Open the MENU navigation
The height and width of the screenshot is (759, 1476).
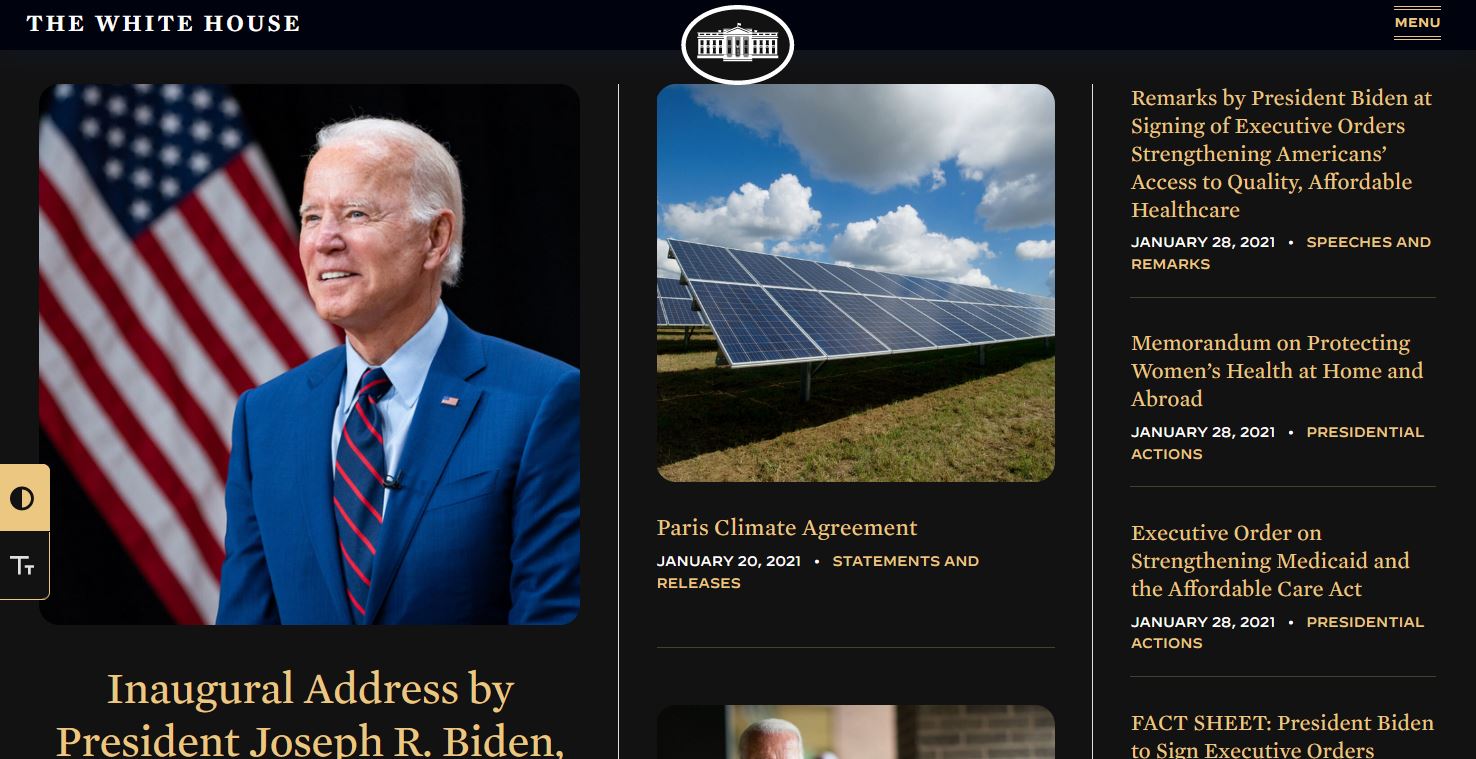tap(1417, 22)
